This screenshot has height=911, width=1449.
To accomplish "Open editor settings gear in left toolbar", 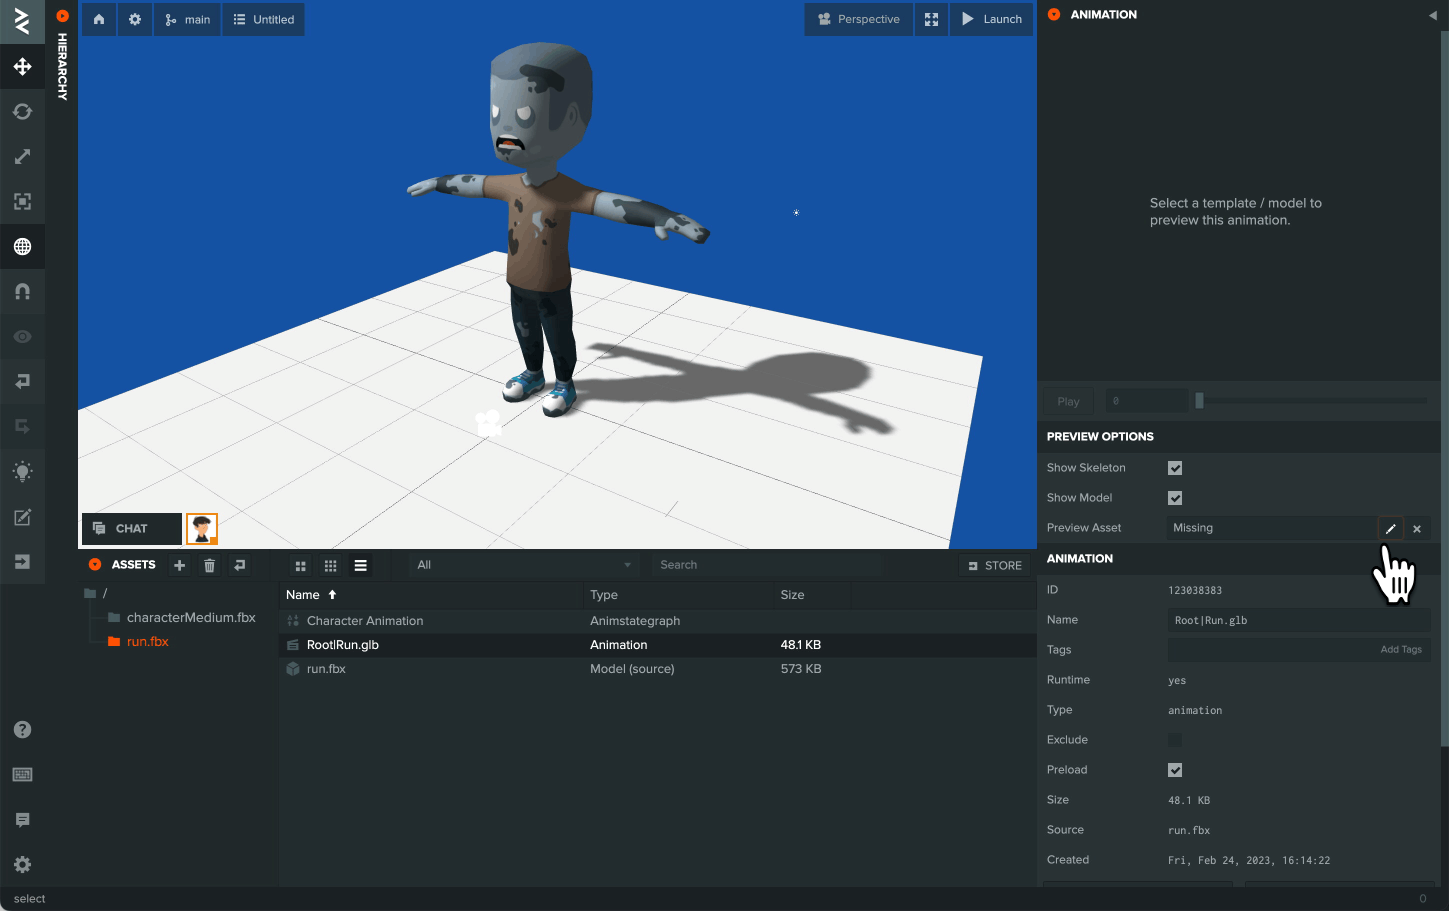I will pos(22,865).
